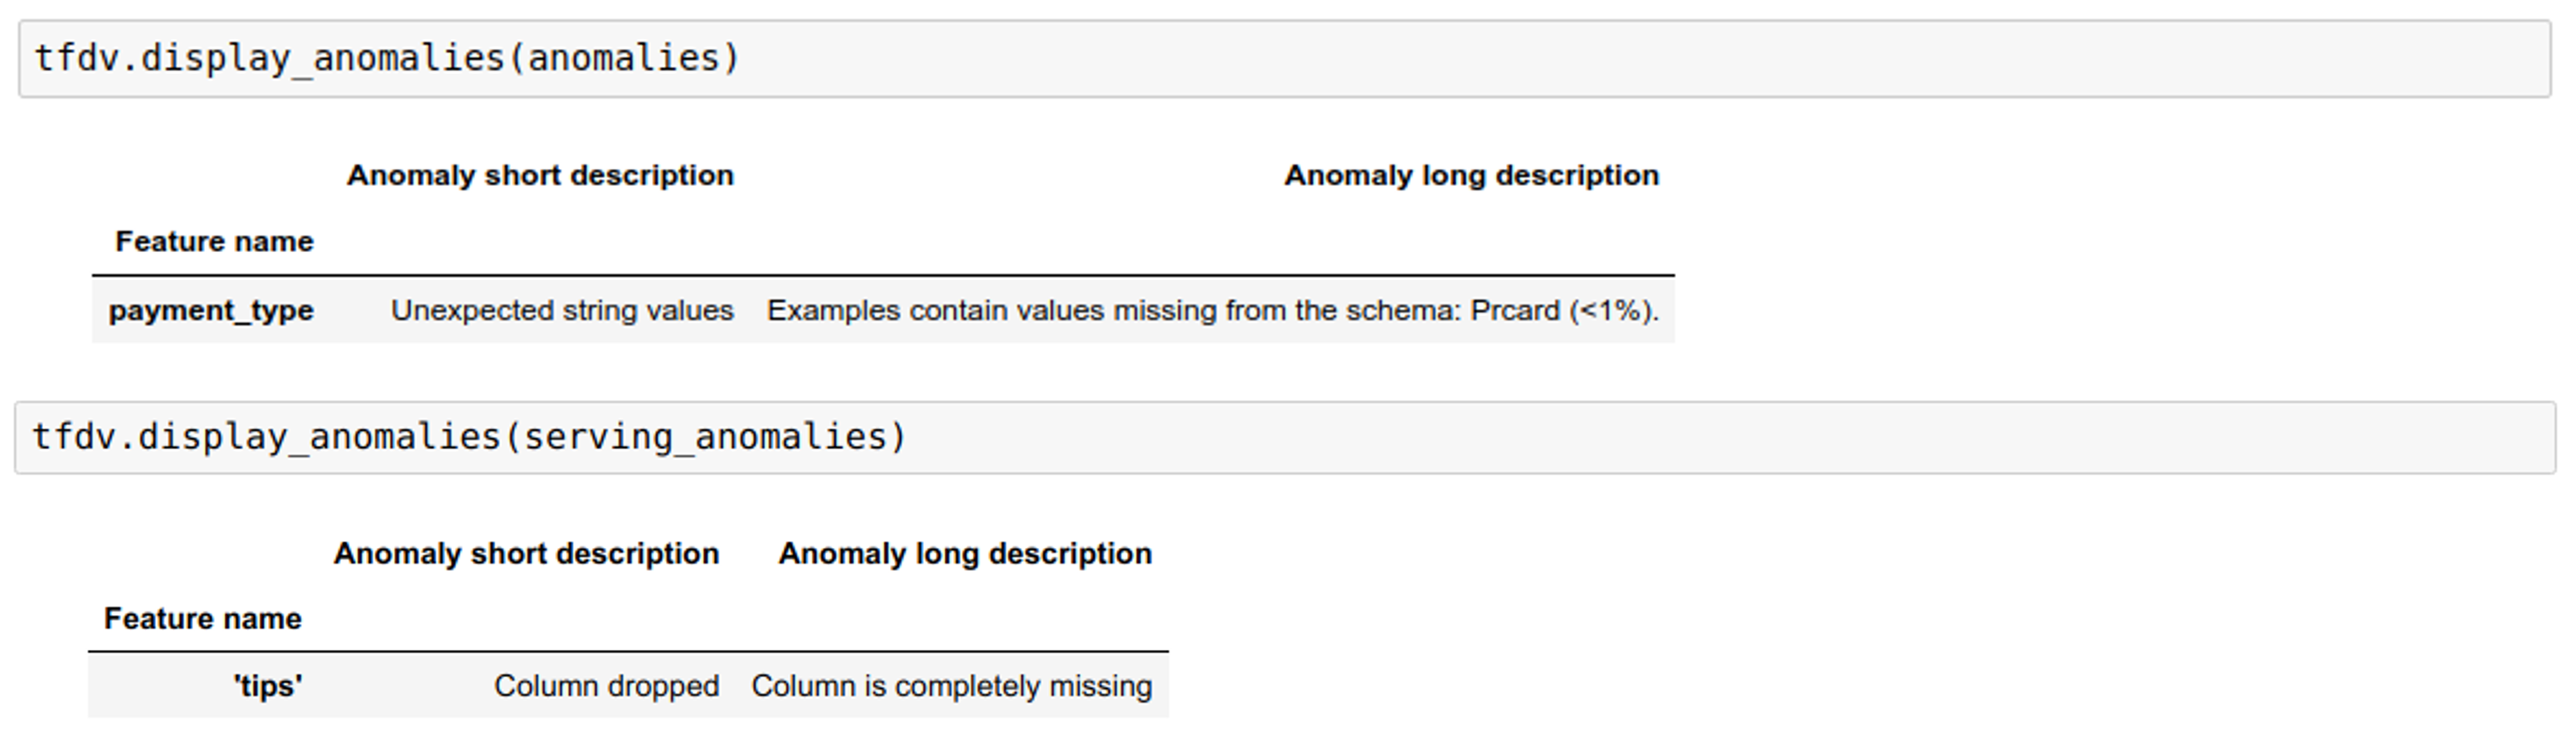
Task: Click the plain "anomalies" argument in code
Action: point(623,58)
